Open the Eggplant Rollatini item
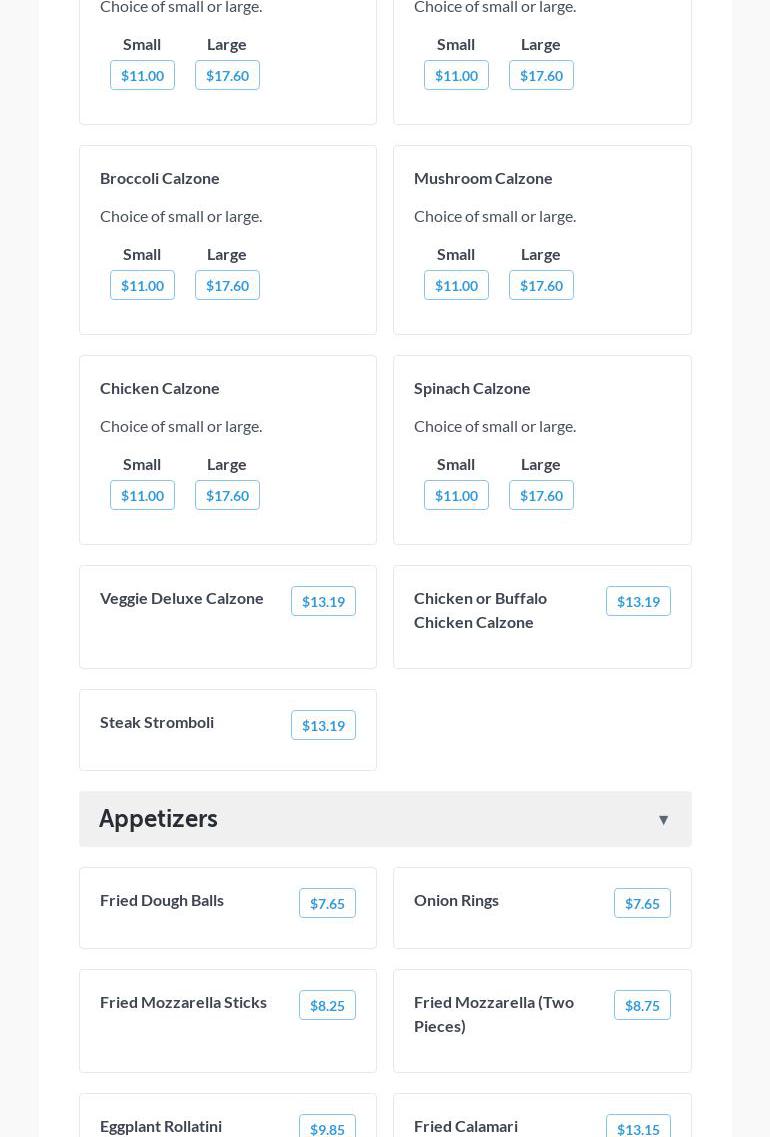This screenshot has height=1137, width=770. pyautogui.click(x=161, y=1126)
